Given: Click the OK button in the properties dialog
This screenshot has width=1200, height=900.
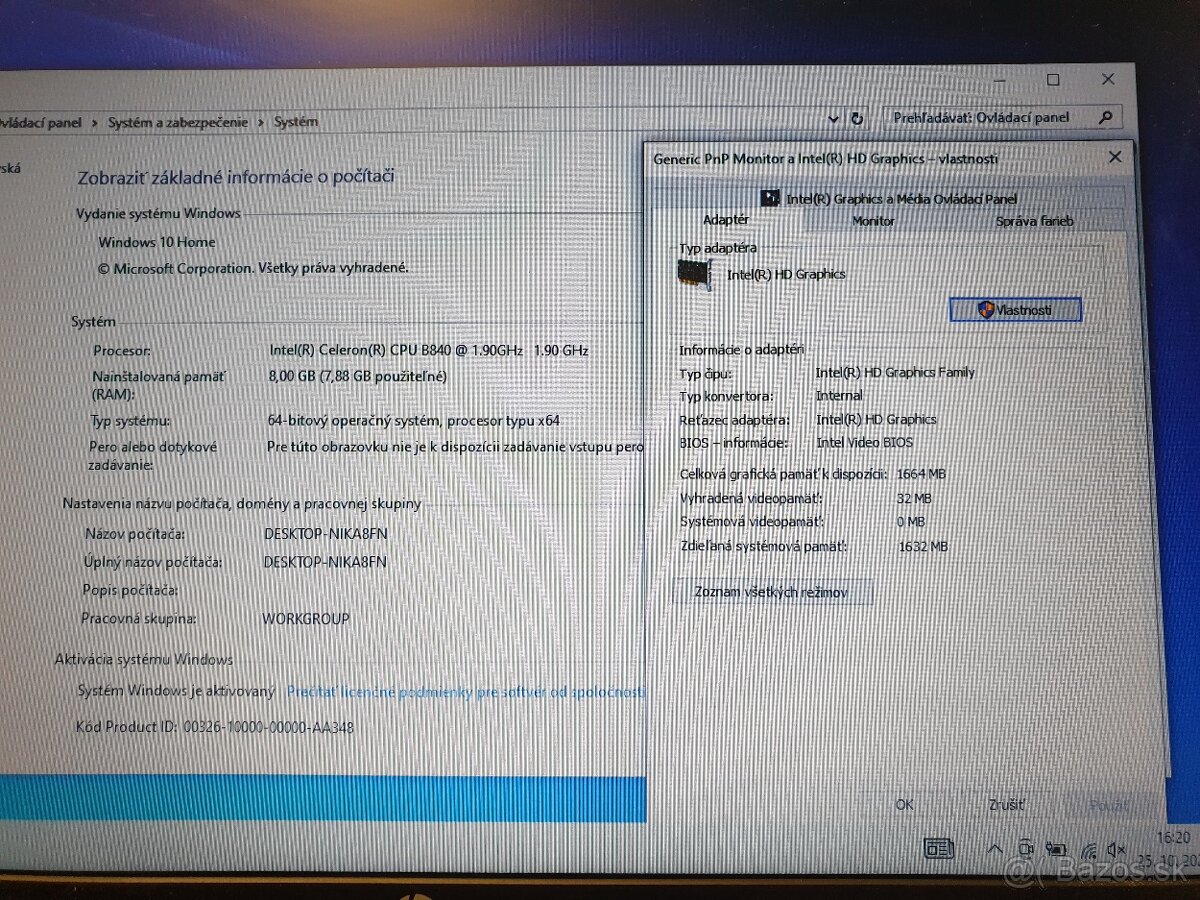Looking at the screenshot, I should coord(903,804).
